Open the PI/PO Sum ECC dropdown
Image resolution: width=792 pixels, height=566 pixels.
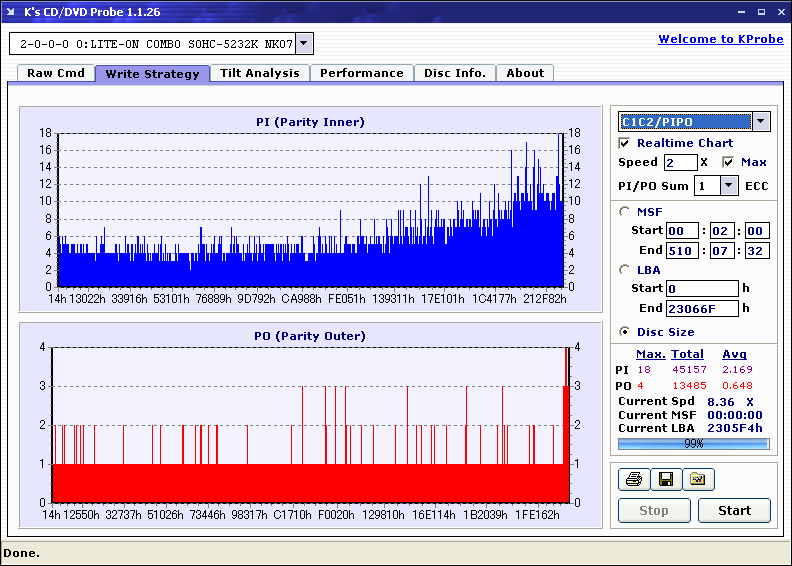tap(729, 186)
